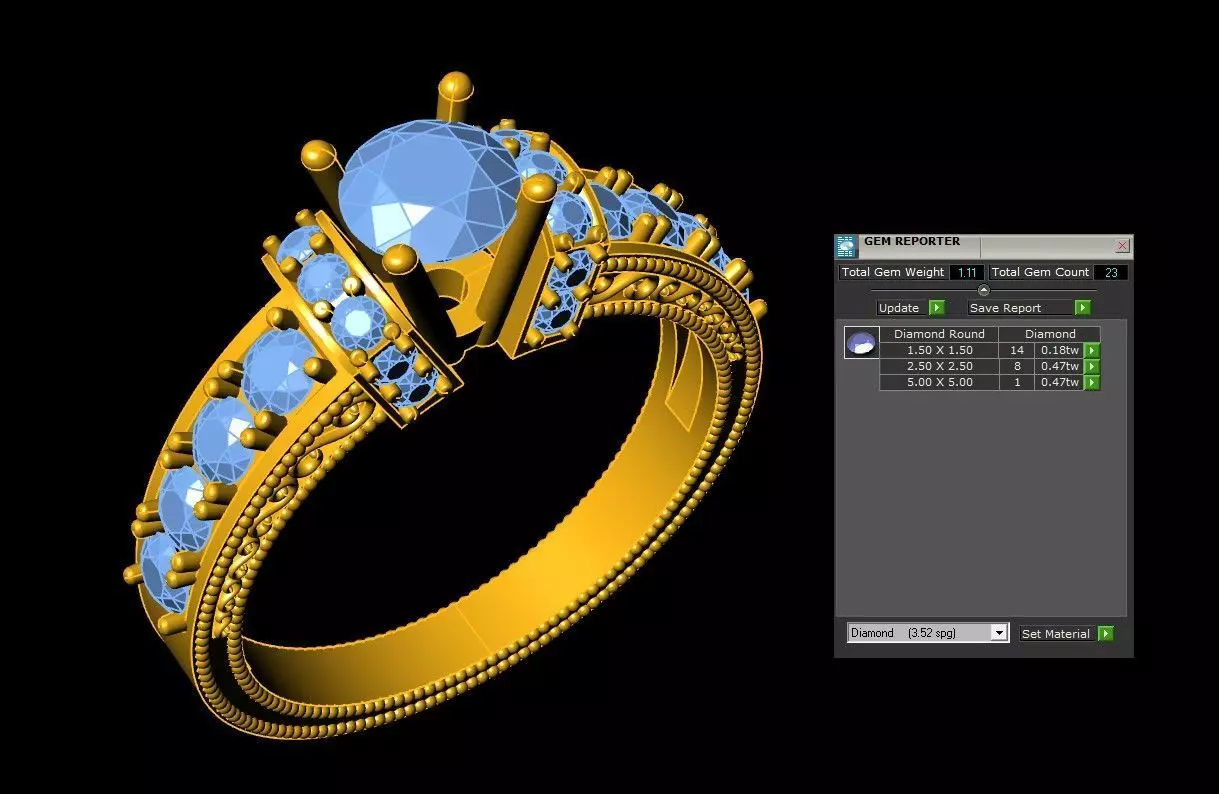Click the count cell showing 8

coord(1017,366)
